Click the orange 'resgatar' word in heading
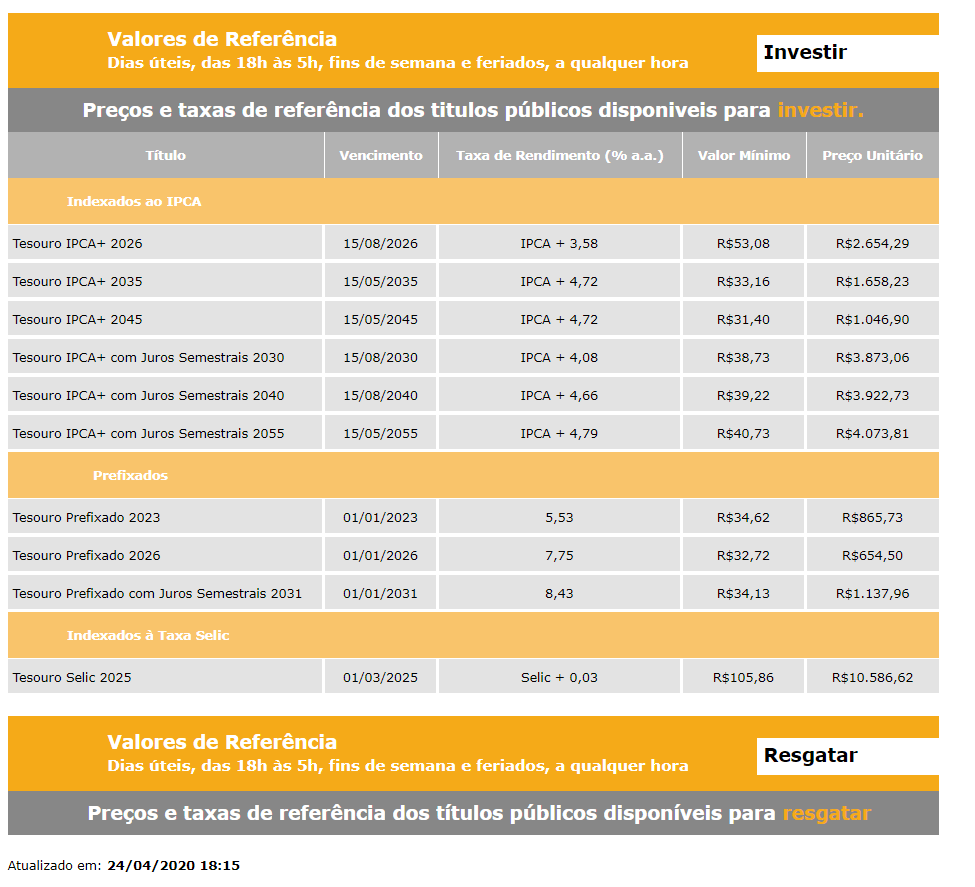Image resolution: width=975 pixels, height=887 pixels. tap(826, 813)
